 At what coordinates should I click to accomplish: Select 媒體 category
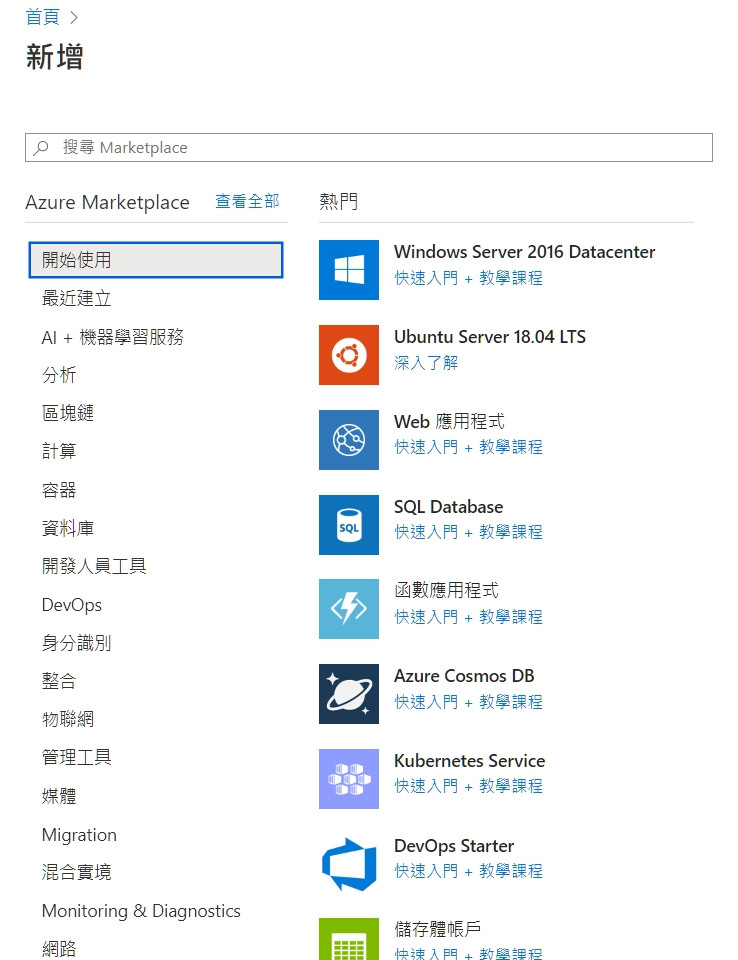59,796
